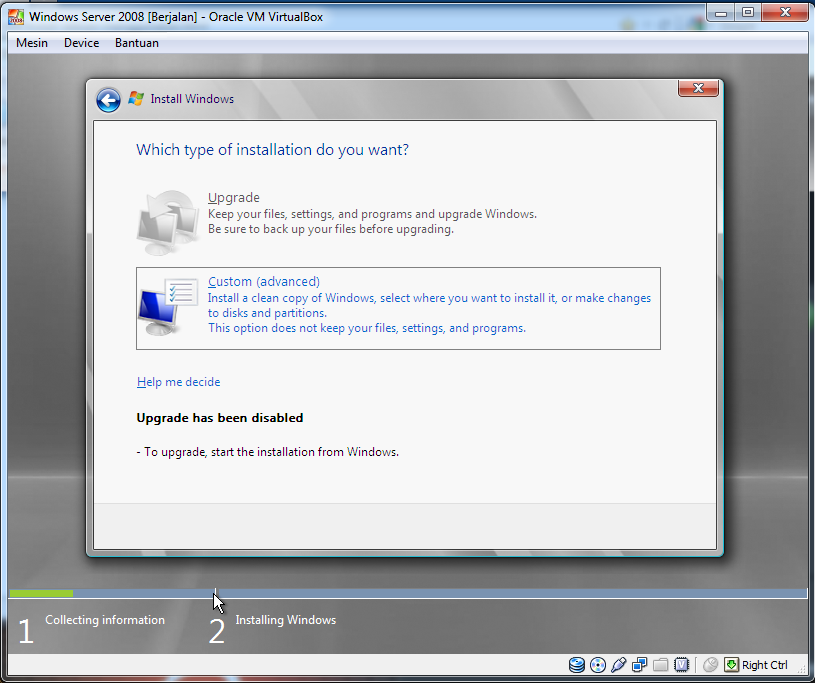The height and width of the screenshot is (683, 815).
Task: Close the Install Windows dialog
Action: [698, 88]
